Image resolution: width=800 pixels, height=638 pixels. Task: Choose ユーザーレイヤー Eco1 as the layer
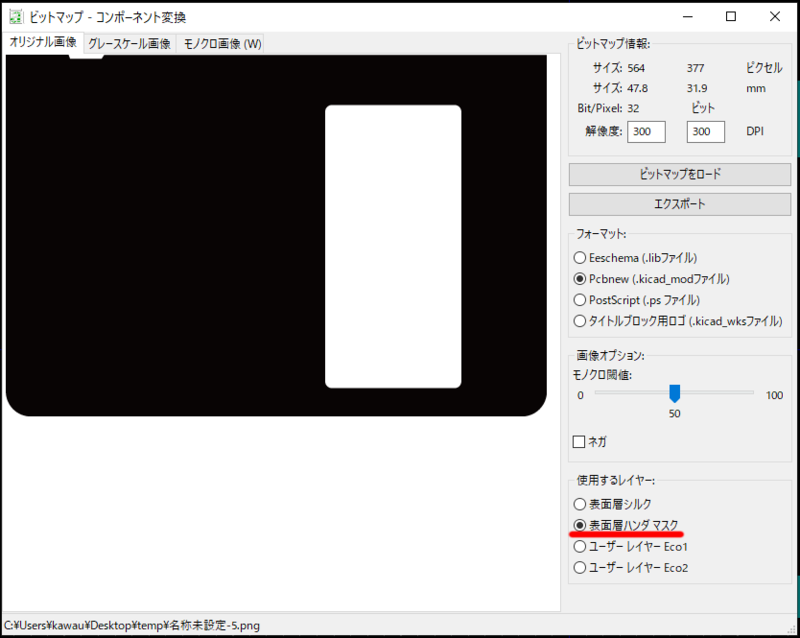point(581,546)
